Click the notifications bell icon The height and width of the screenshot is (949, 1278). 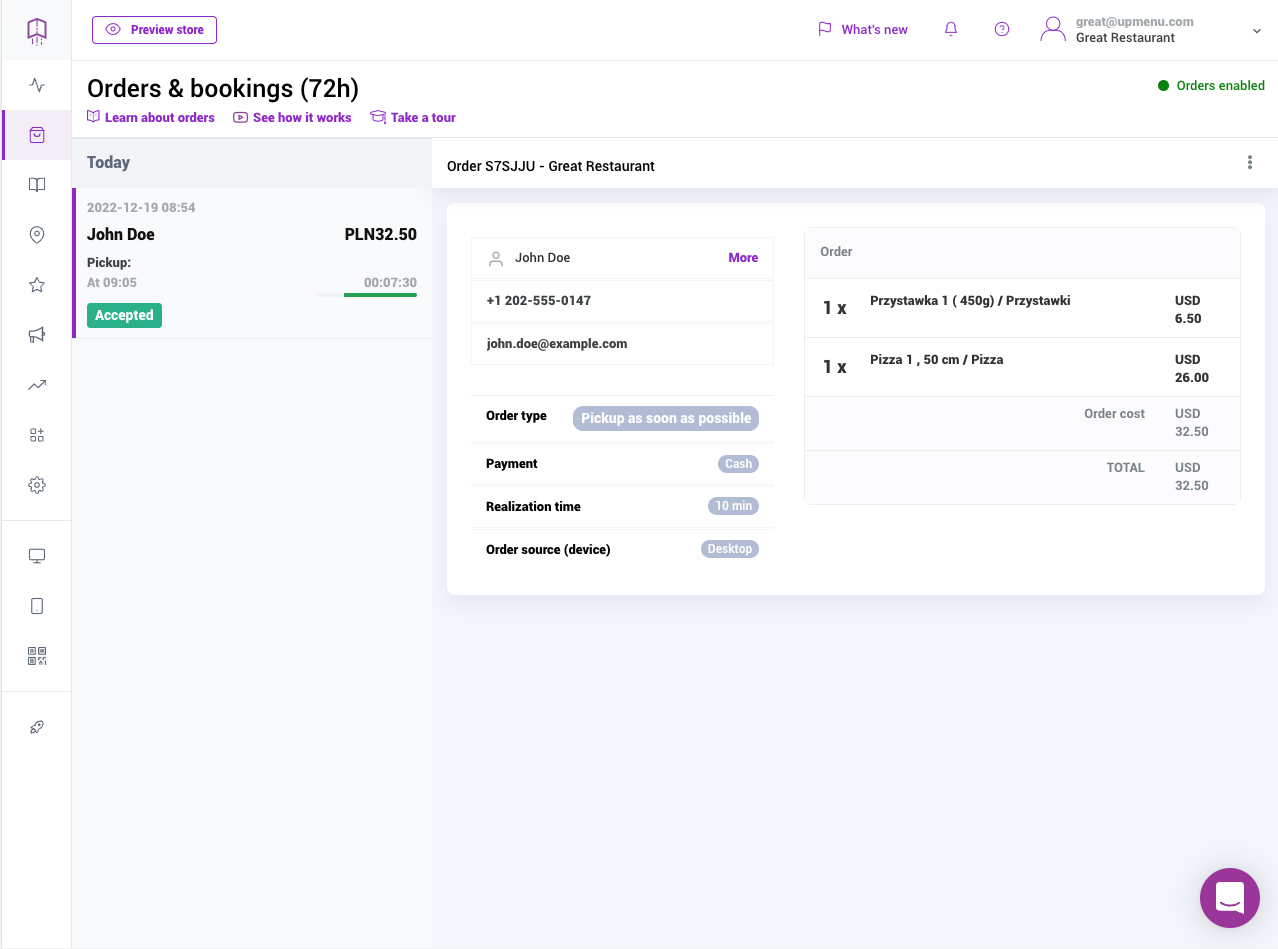click(x=951, y=30)
